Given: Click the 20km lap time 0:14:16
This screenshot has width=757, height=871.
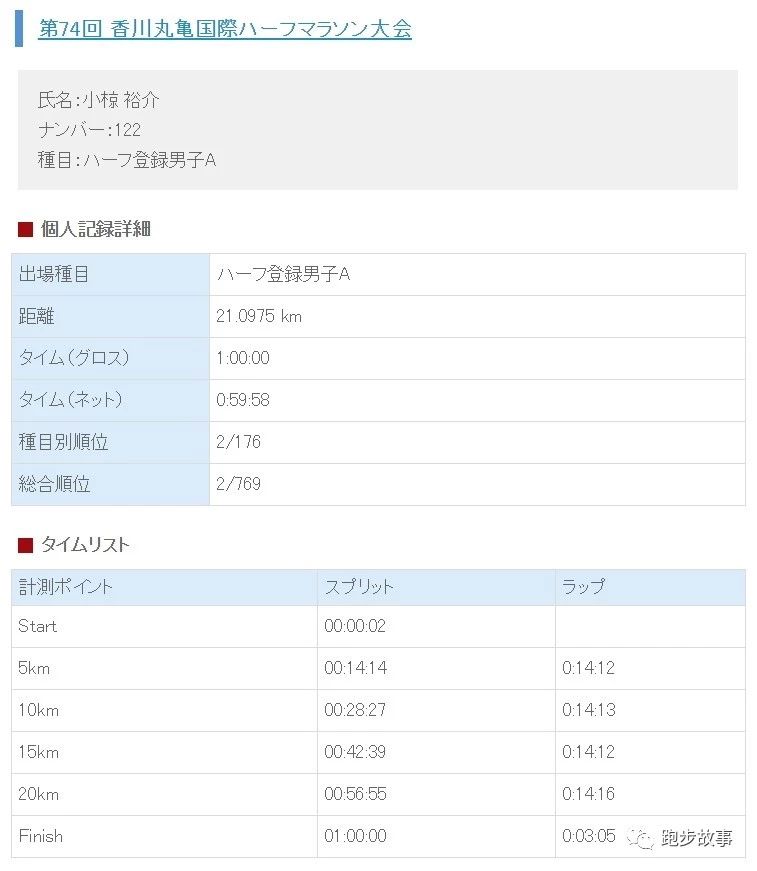Looking at the screenshot, I should (x=588, y=794).
